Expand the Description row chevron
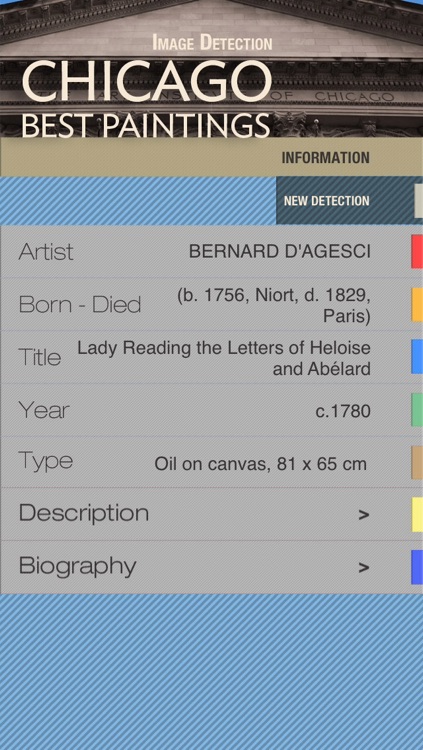The image size is (423, 750). point(364,515)
